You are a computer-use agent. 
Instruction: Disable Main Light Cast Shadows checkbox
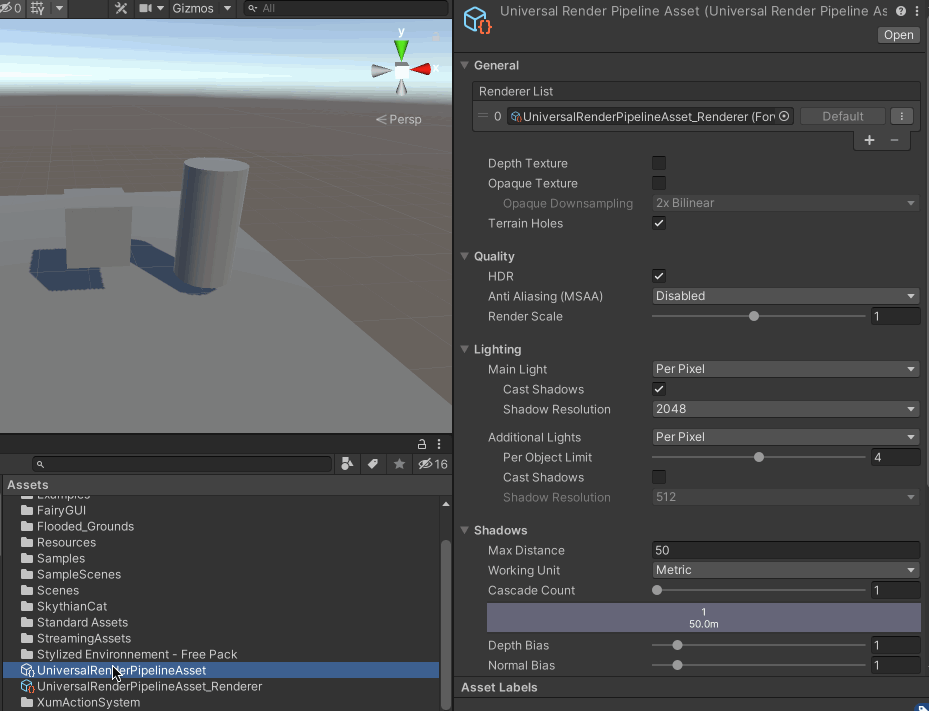tap(659, 389)
